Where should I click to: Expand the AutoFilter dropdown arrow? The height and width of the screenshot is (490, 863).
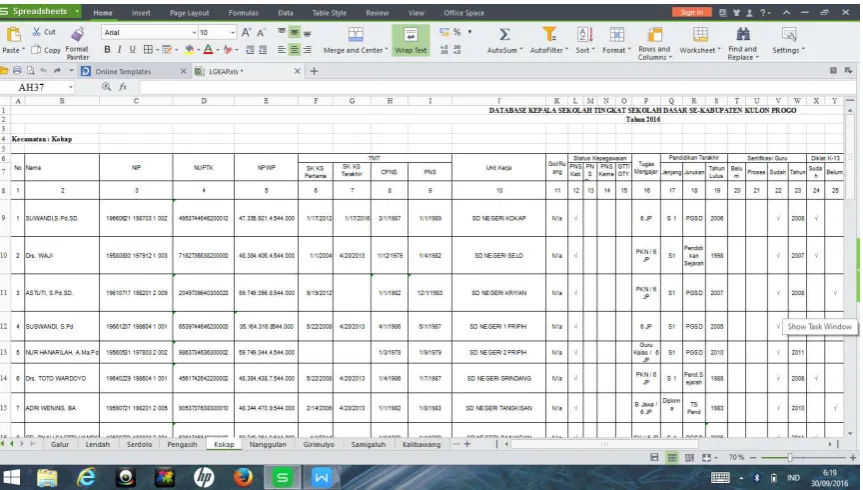566,50
